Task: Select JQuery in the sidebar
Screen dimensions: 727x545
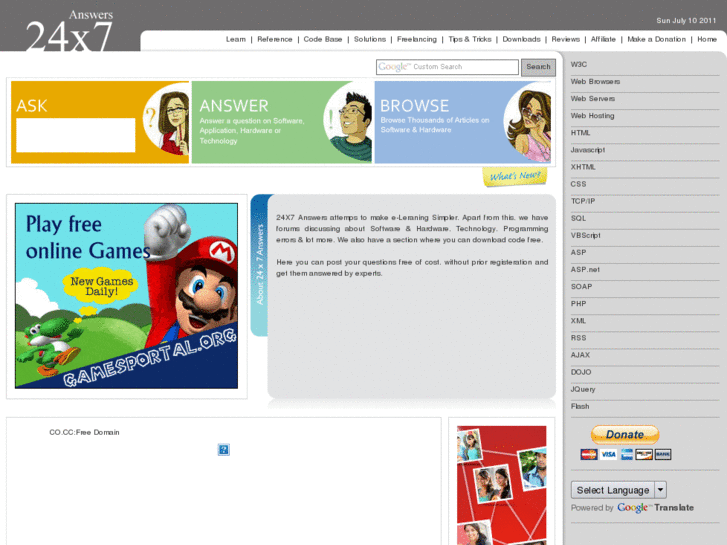Action: pyautogui.click(x=583, y=389)
